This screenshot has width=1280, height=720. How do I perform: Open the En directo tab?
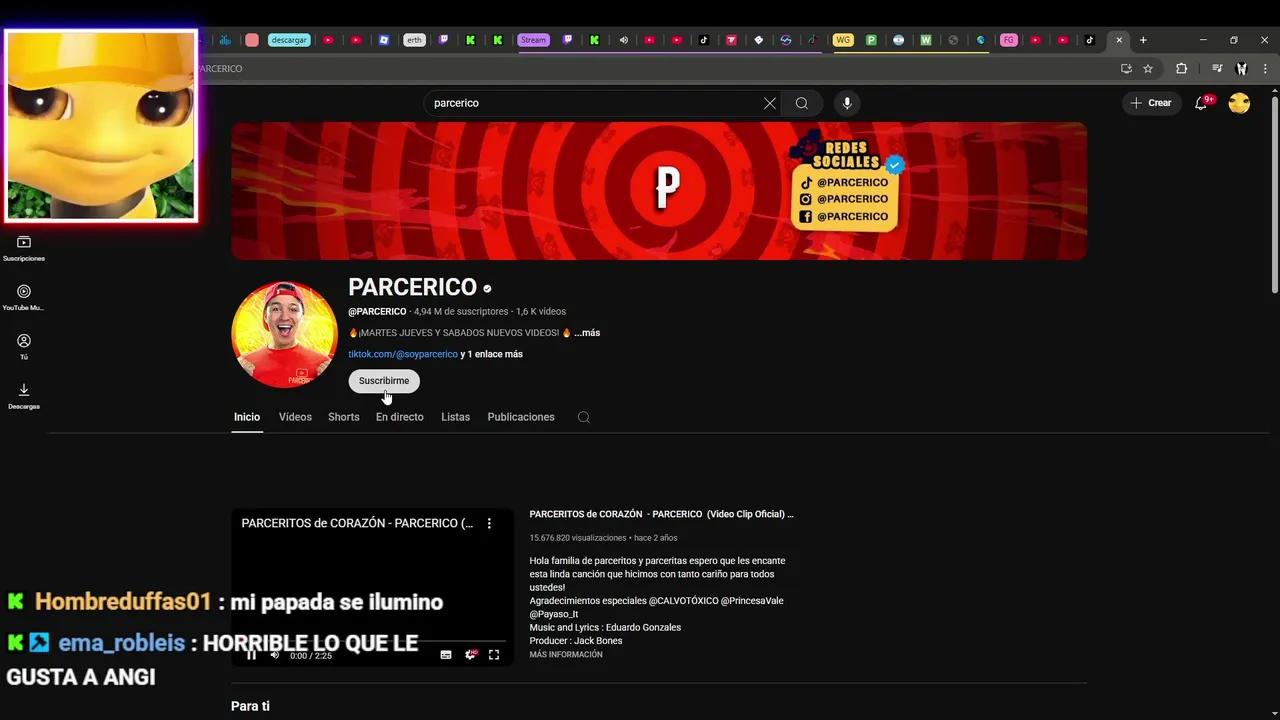(x=400, y=417)
